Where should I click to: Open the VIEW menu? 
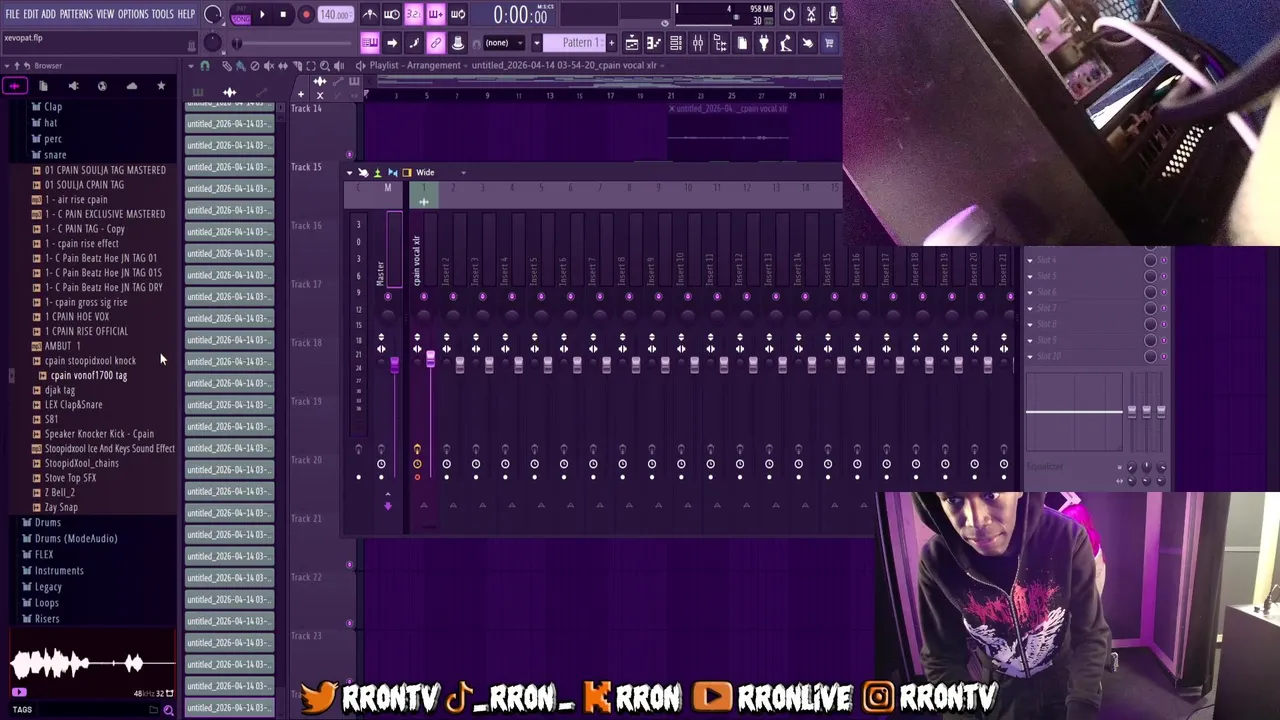[x=105, y=14]
